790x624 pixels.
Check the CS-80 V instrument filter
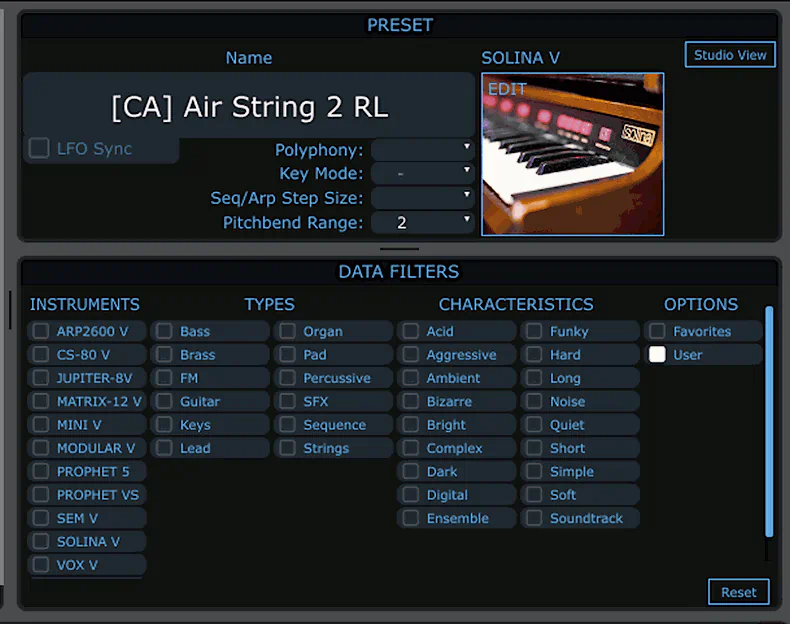tap(41, 355)
